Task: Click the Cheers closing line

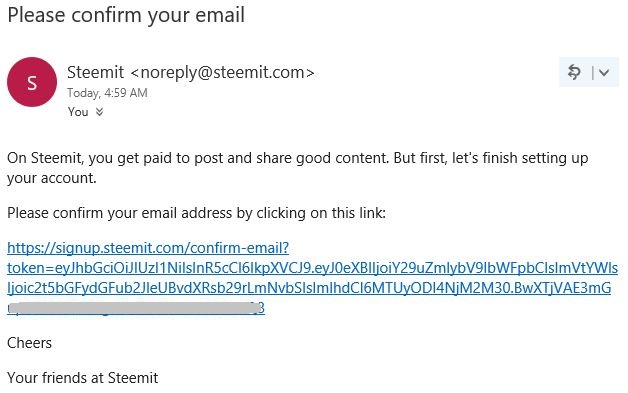Action: [x=30, y=343]
